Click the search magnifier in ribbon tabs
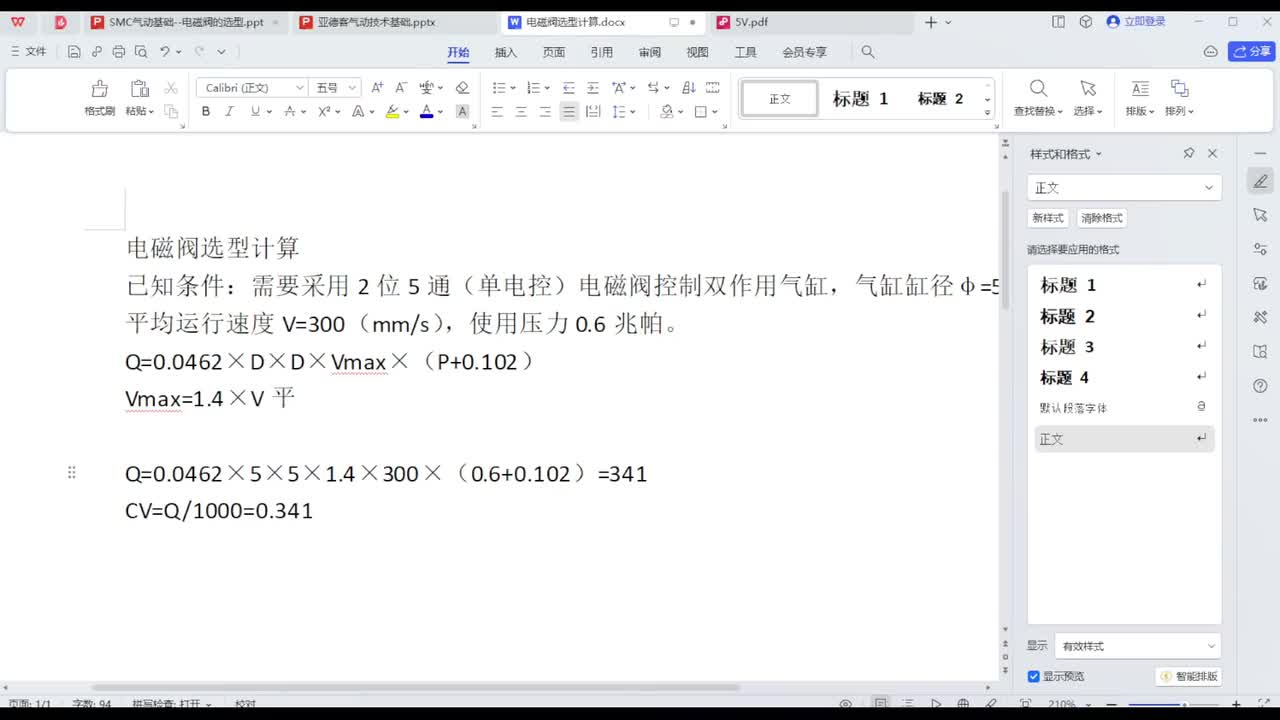 pyautogui.click(x=868, y=52)
